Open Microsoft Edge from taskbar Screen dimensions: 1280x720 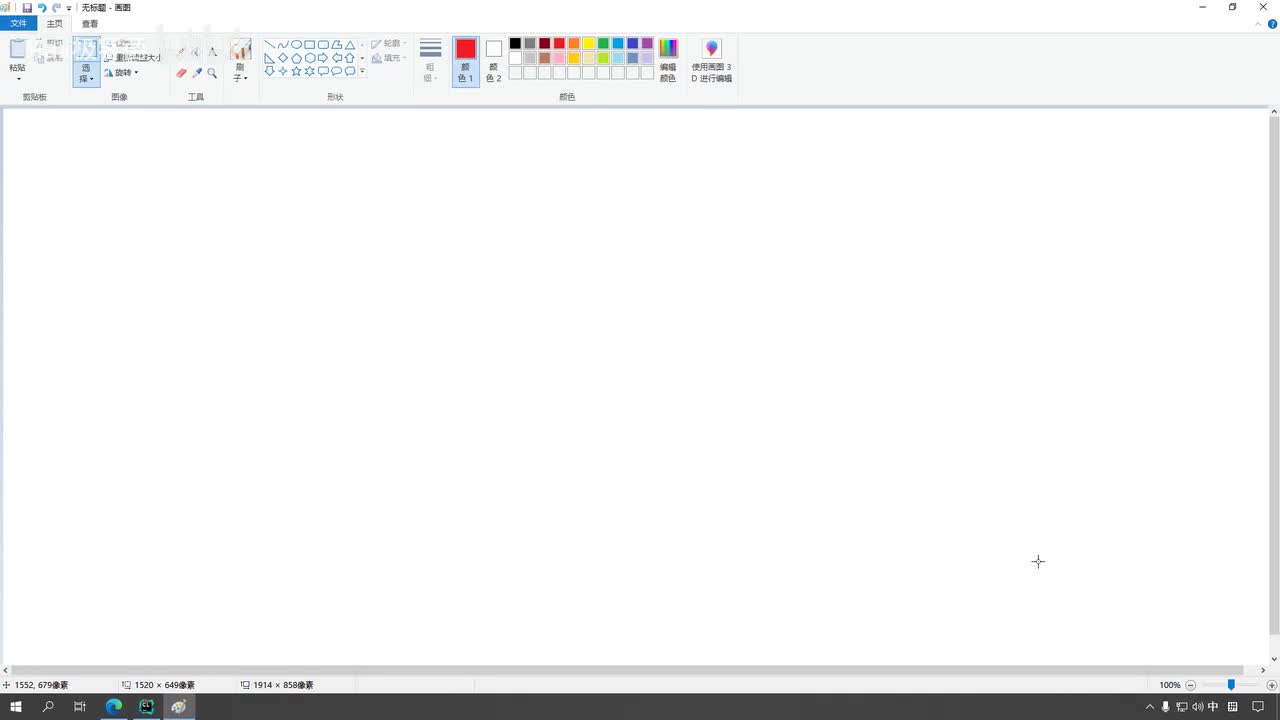(x=113, y=707)
